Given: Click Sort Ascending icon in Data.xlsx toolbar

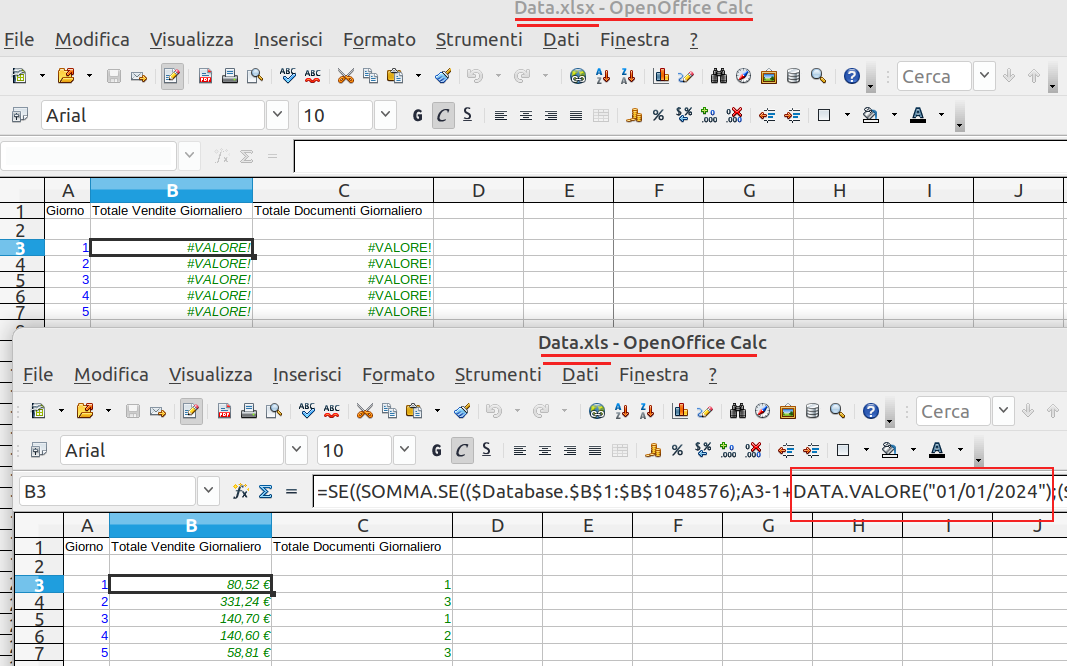Looking at the screenshot, I should point(603,76).
